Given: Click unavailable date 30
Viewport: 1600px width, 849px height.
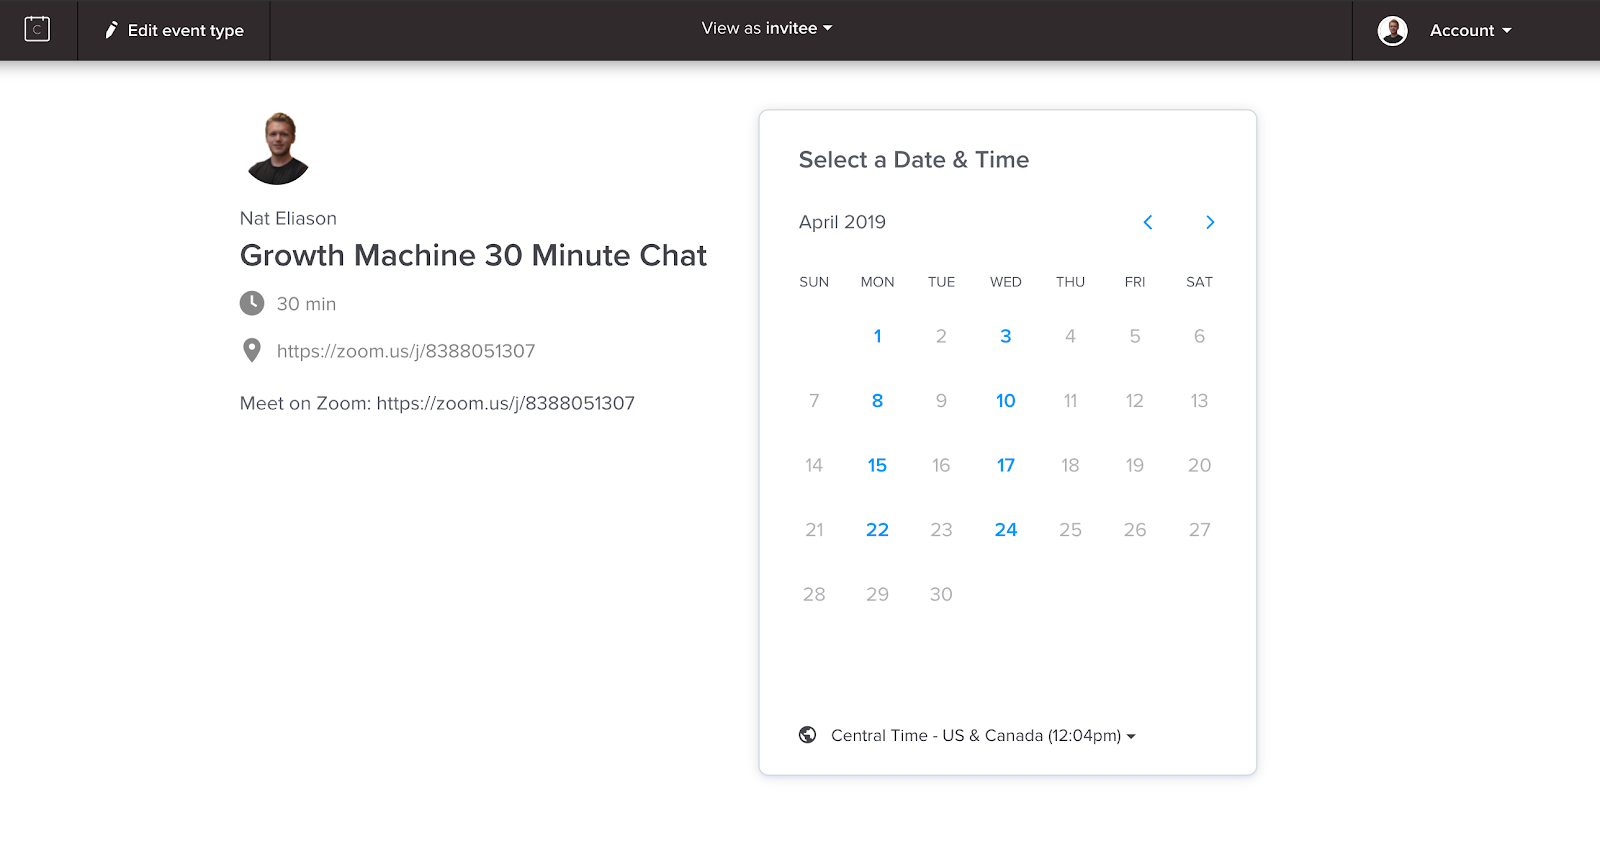Looking at the screenshot, I should 941,594.
